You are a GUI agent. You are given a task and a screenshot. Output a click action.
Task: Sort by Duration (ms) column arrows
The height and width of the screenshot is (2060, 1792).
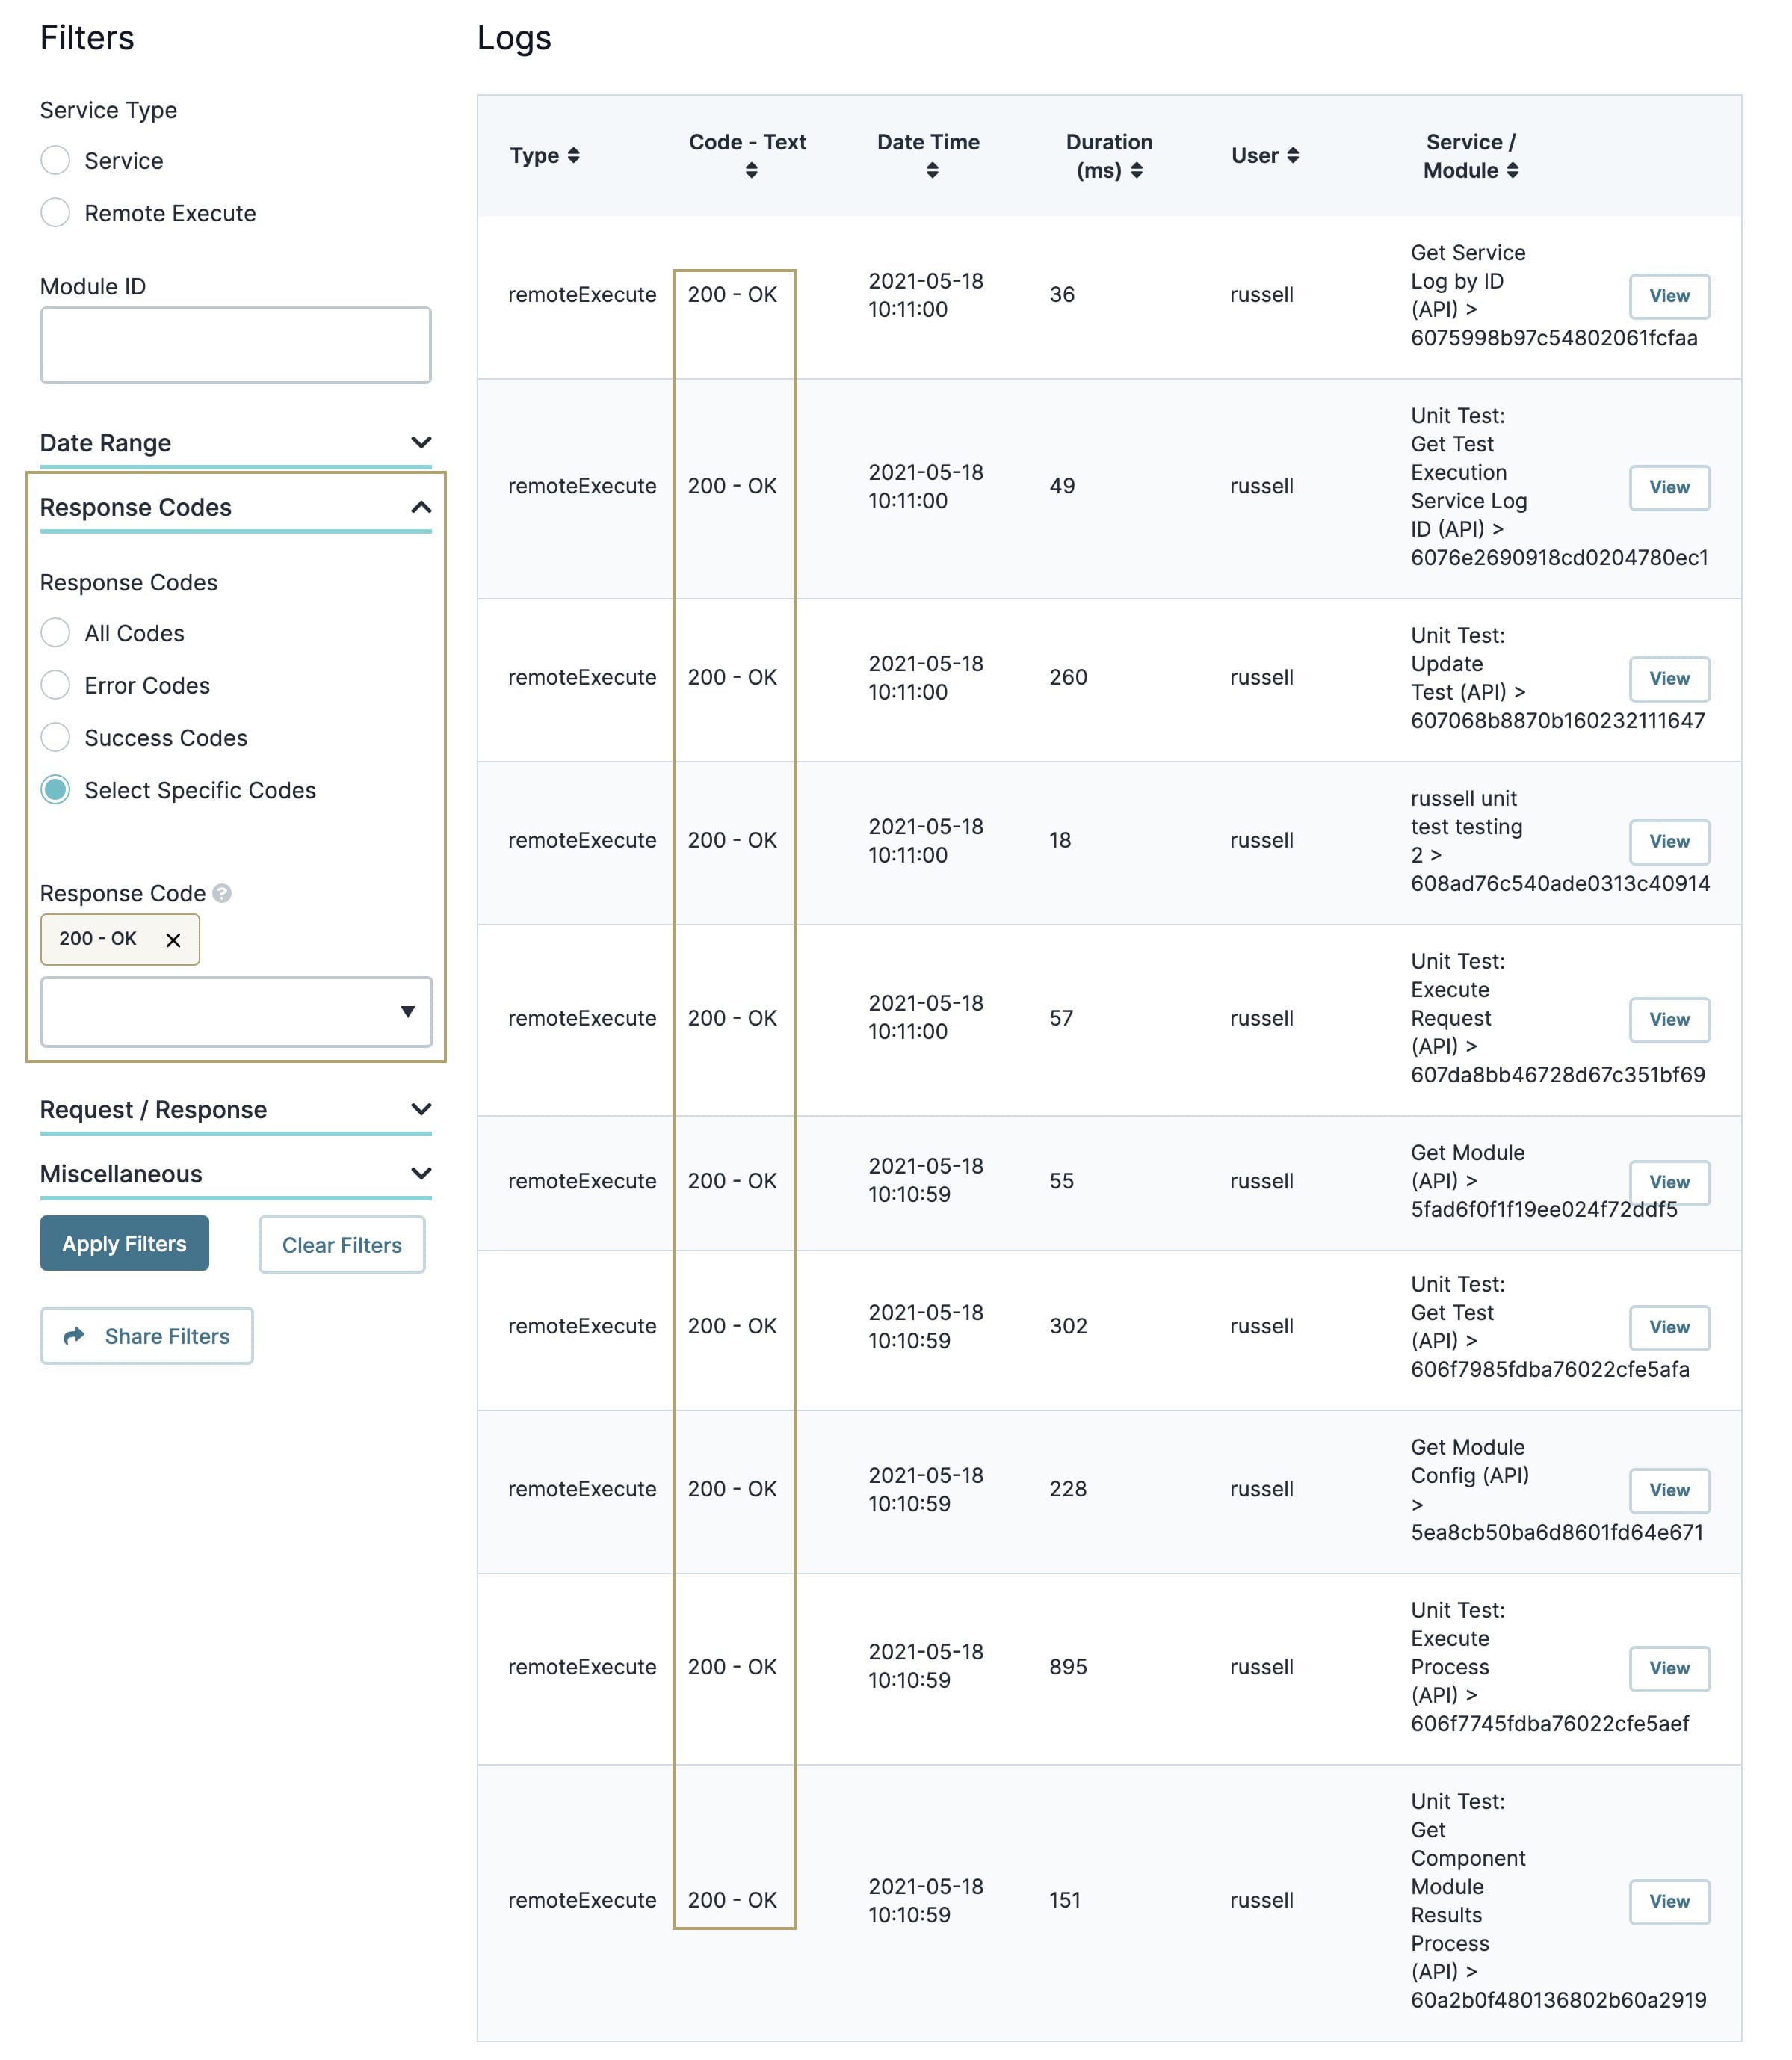[1137, 171]
